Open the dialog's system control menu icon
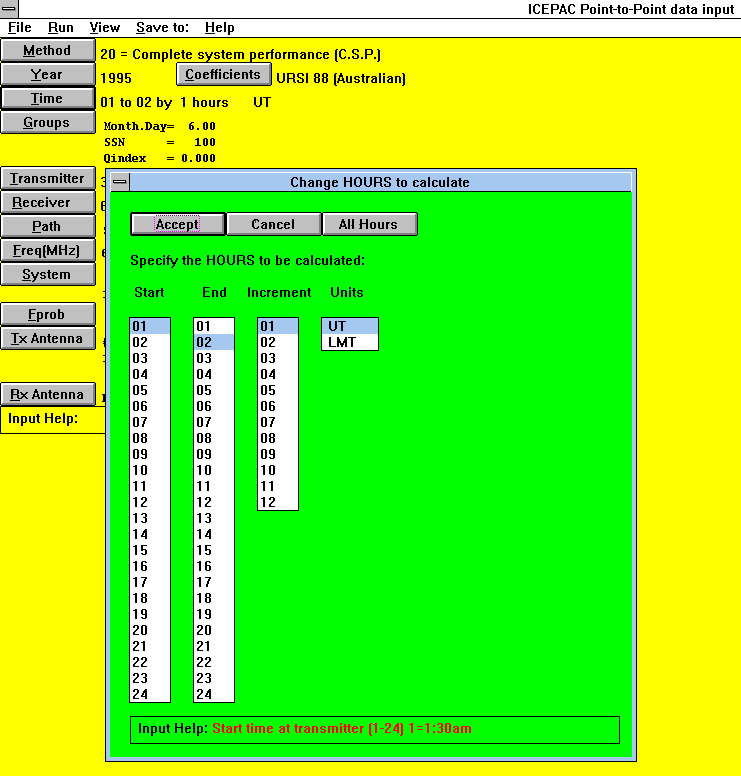Viewport: 741px width, 776px height. (x=120, y=182)
